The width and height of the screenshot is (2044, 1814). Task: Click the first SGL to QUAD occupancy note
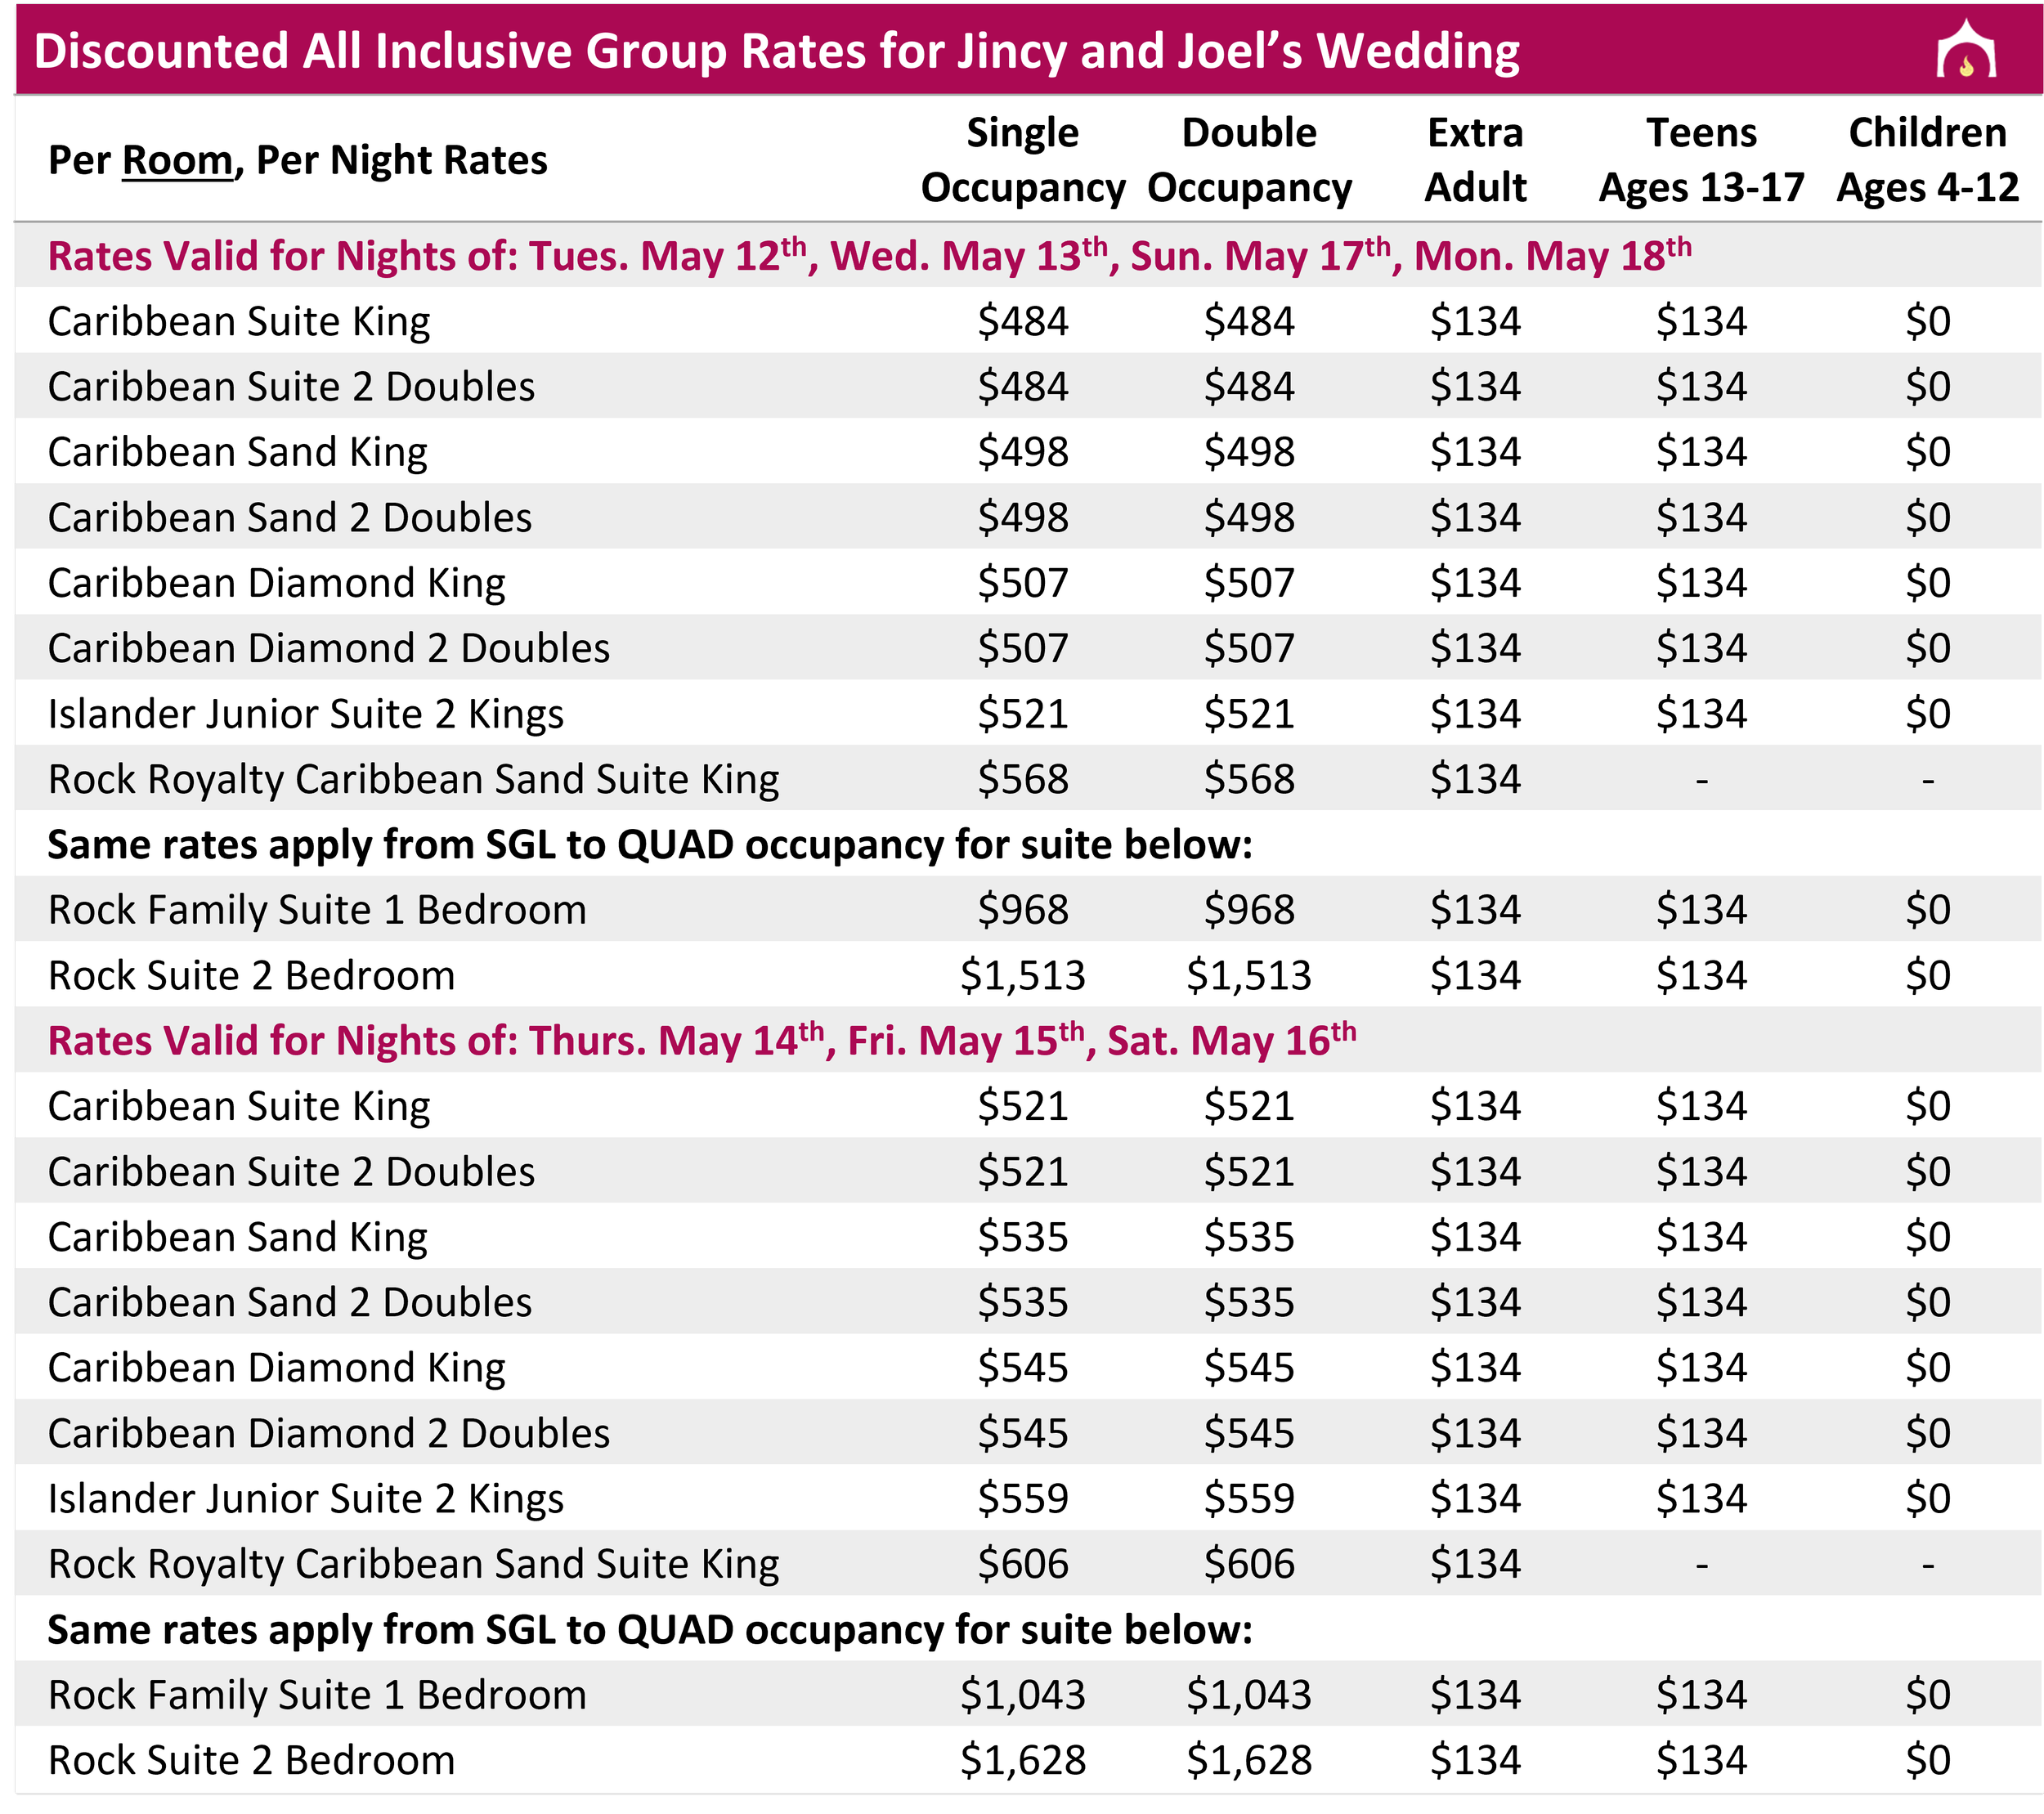click(650, 845)
